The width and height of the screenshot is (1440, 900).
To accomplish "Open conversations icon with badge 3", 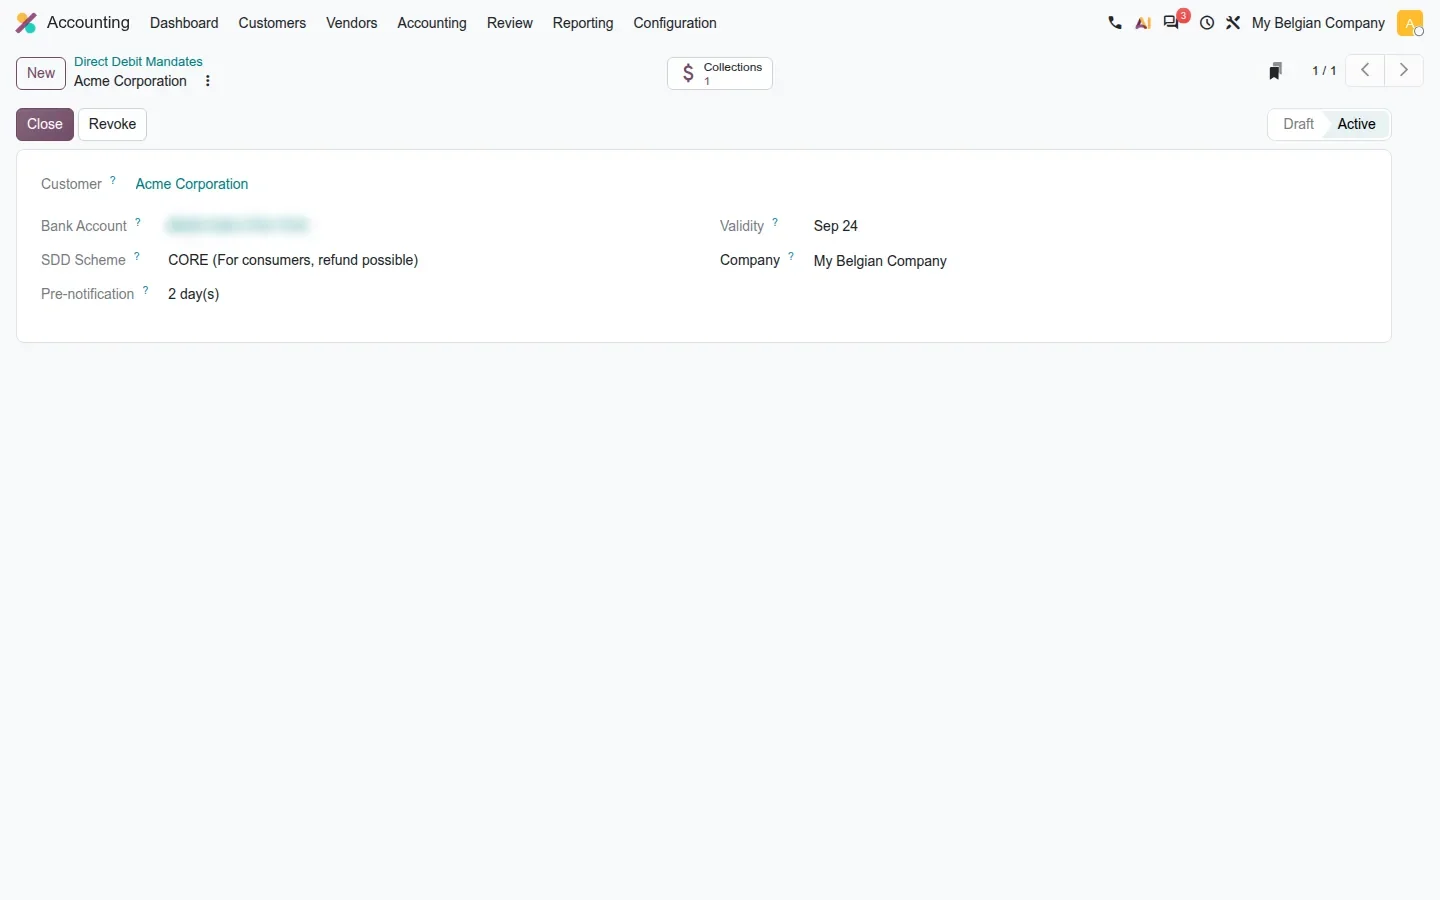I will [x=1174, y=21].
